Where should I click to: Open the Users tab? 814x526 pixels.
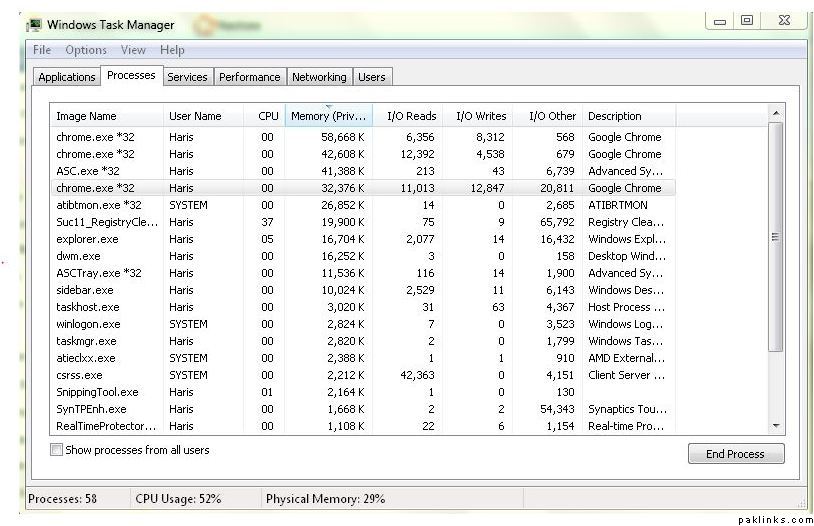click(x=371, y=77)
